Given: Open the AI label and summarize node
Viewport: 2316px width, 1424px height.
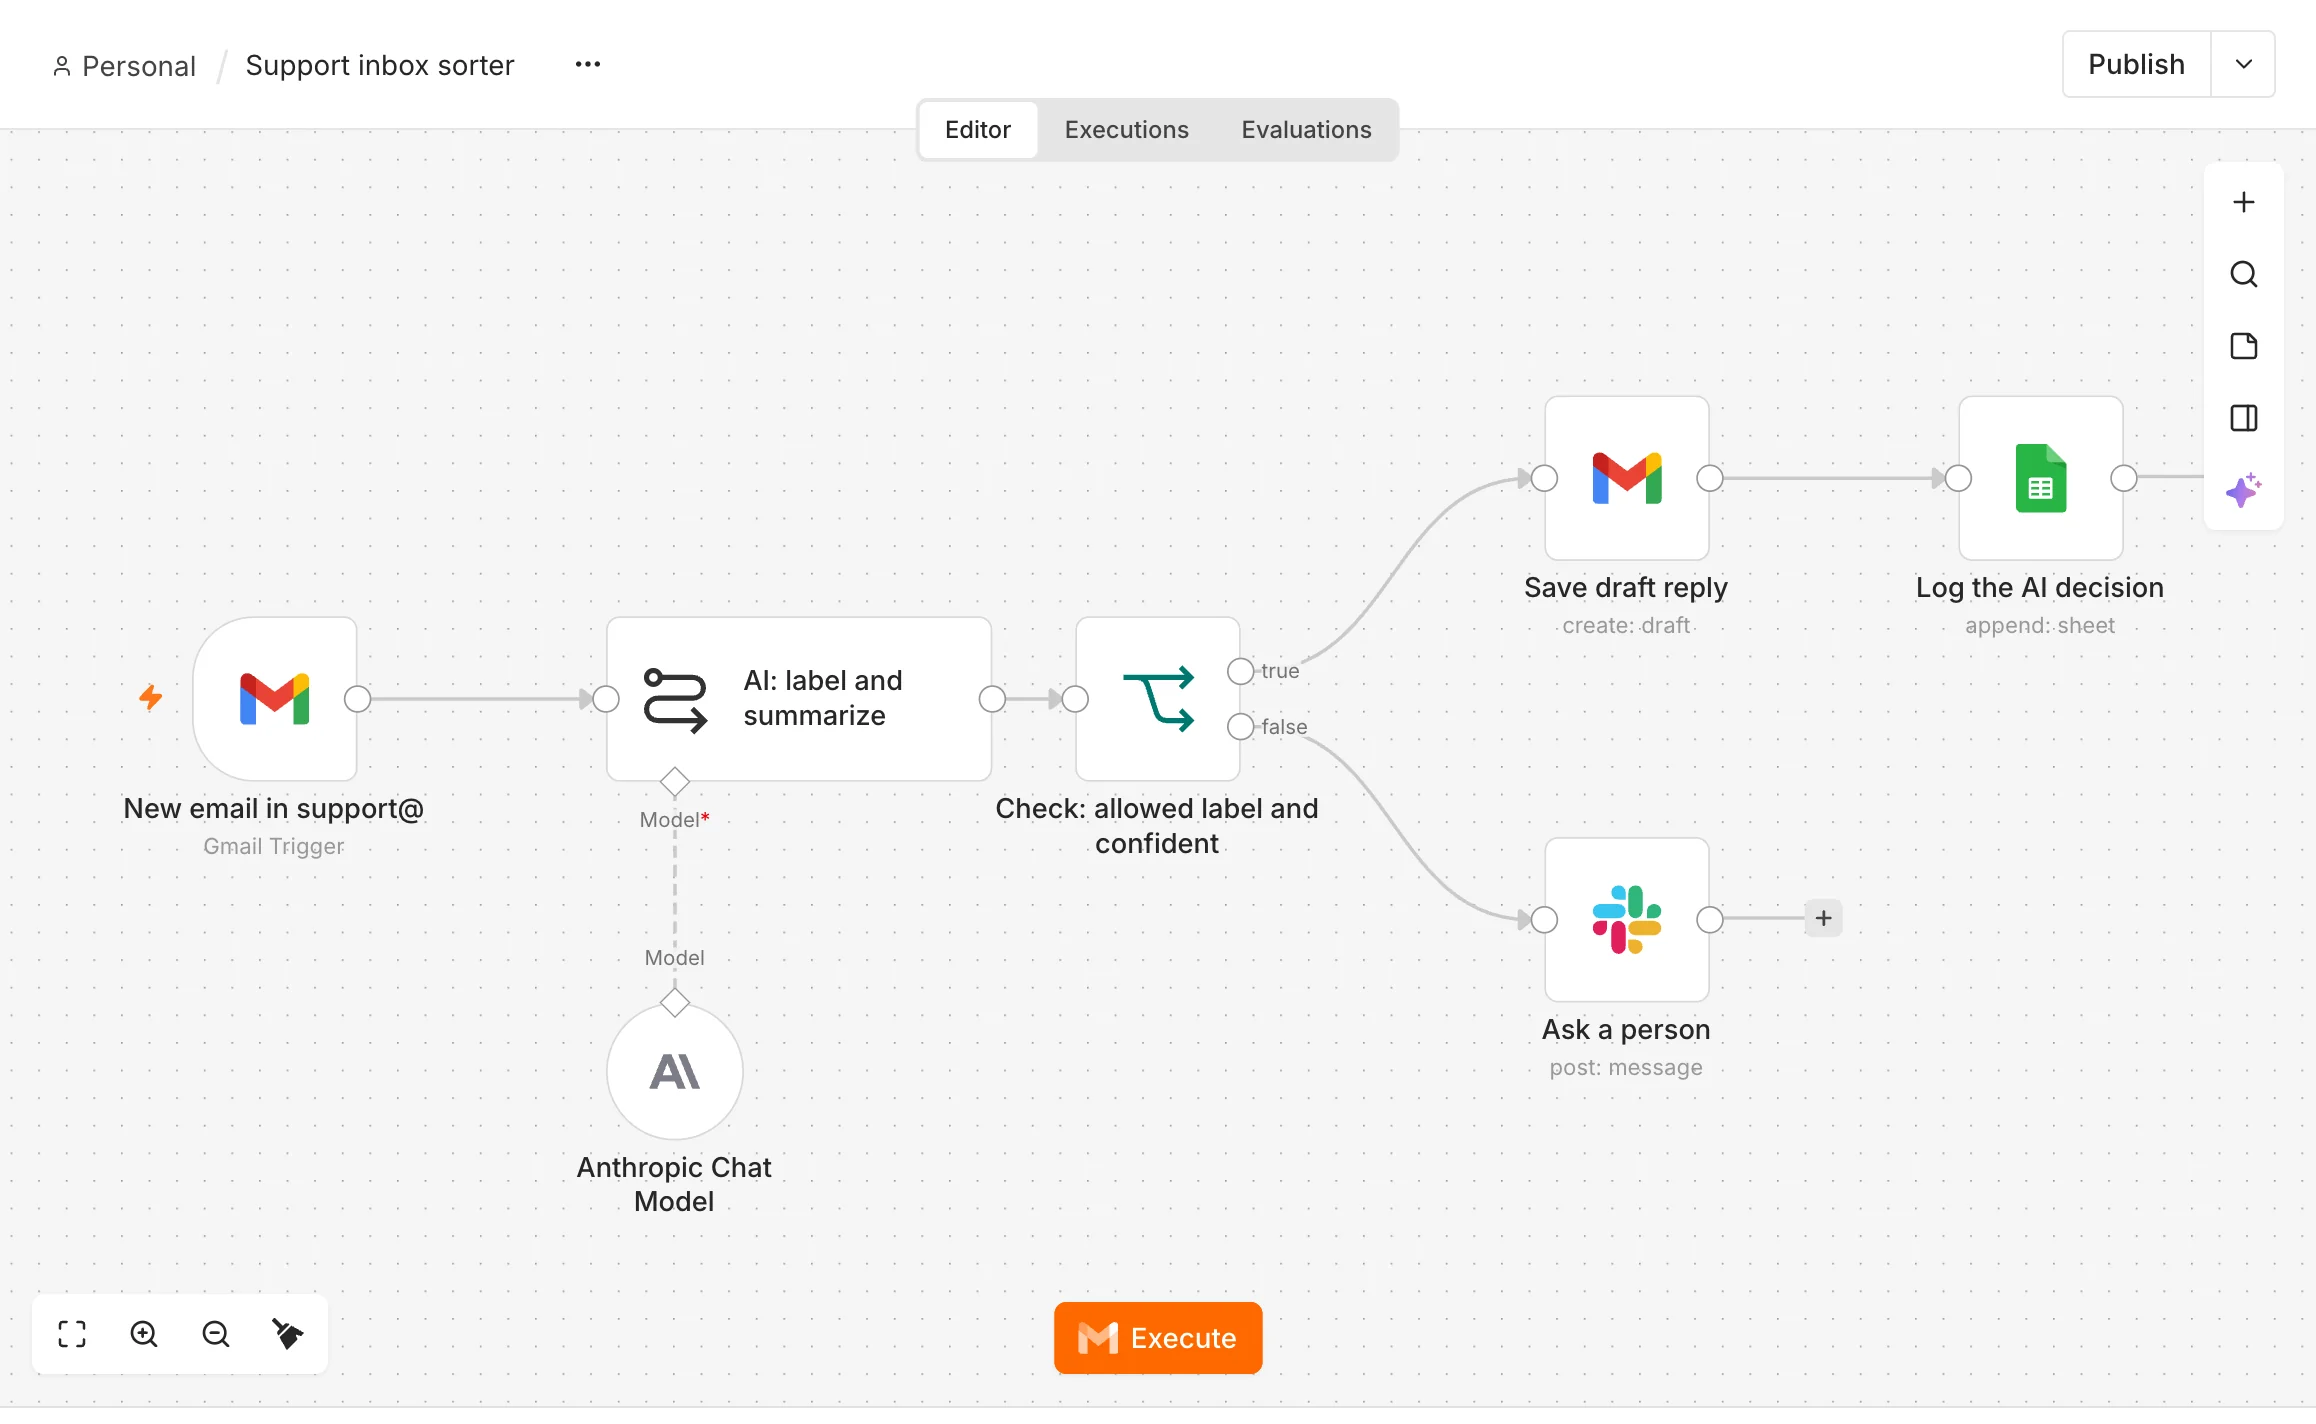Looking at the screenshot, I should [x=798, y=698].
